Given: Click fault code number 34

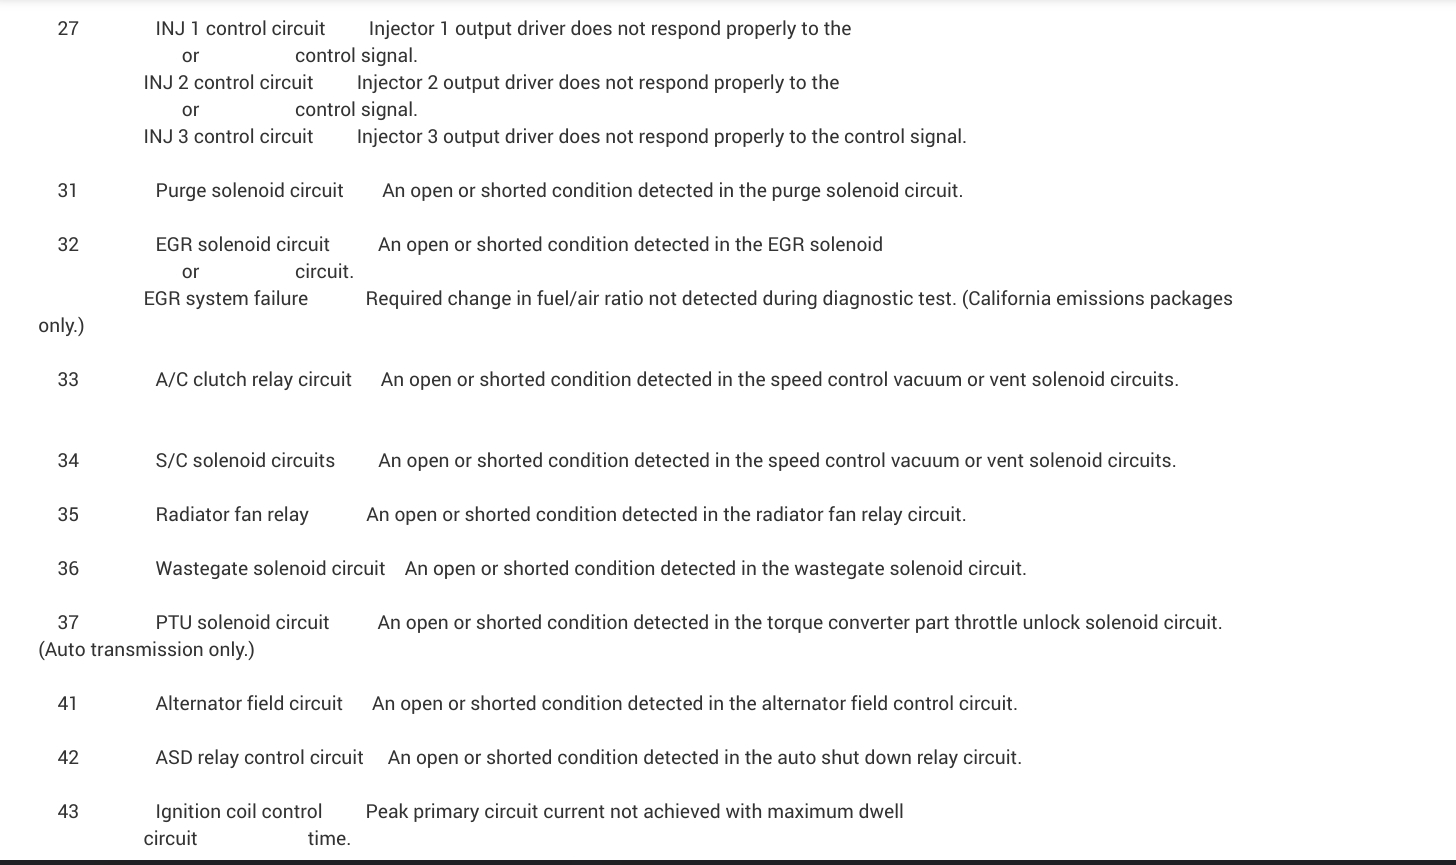Looking at the screenshot, I should 68,461.
